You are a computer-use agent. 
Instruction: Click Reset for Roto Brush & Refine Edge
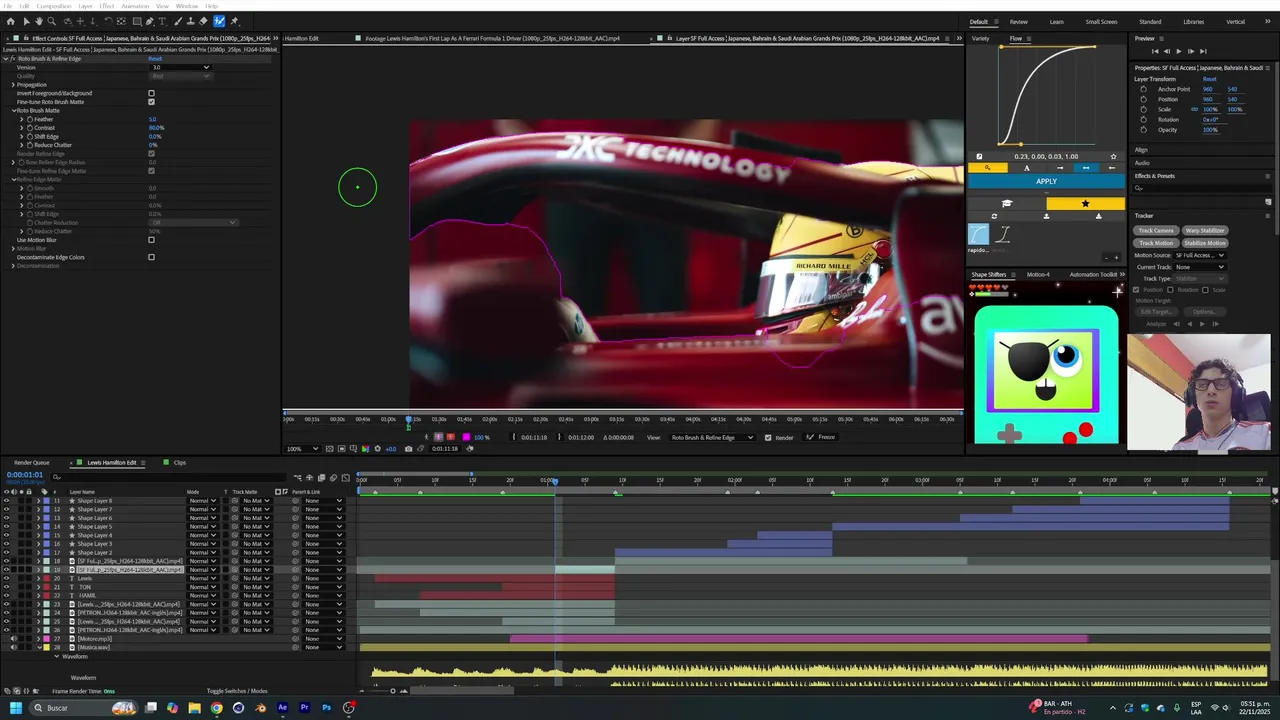[155, 59]
